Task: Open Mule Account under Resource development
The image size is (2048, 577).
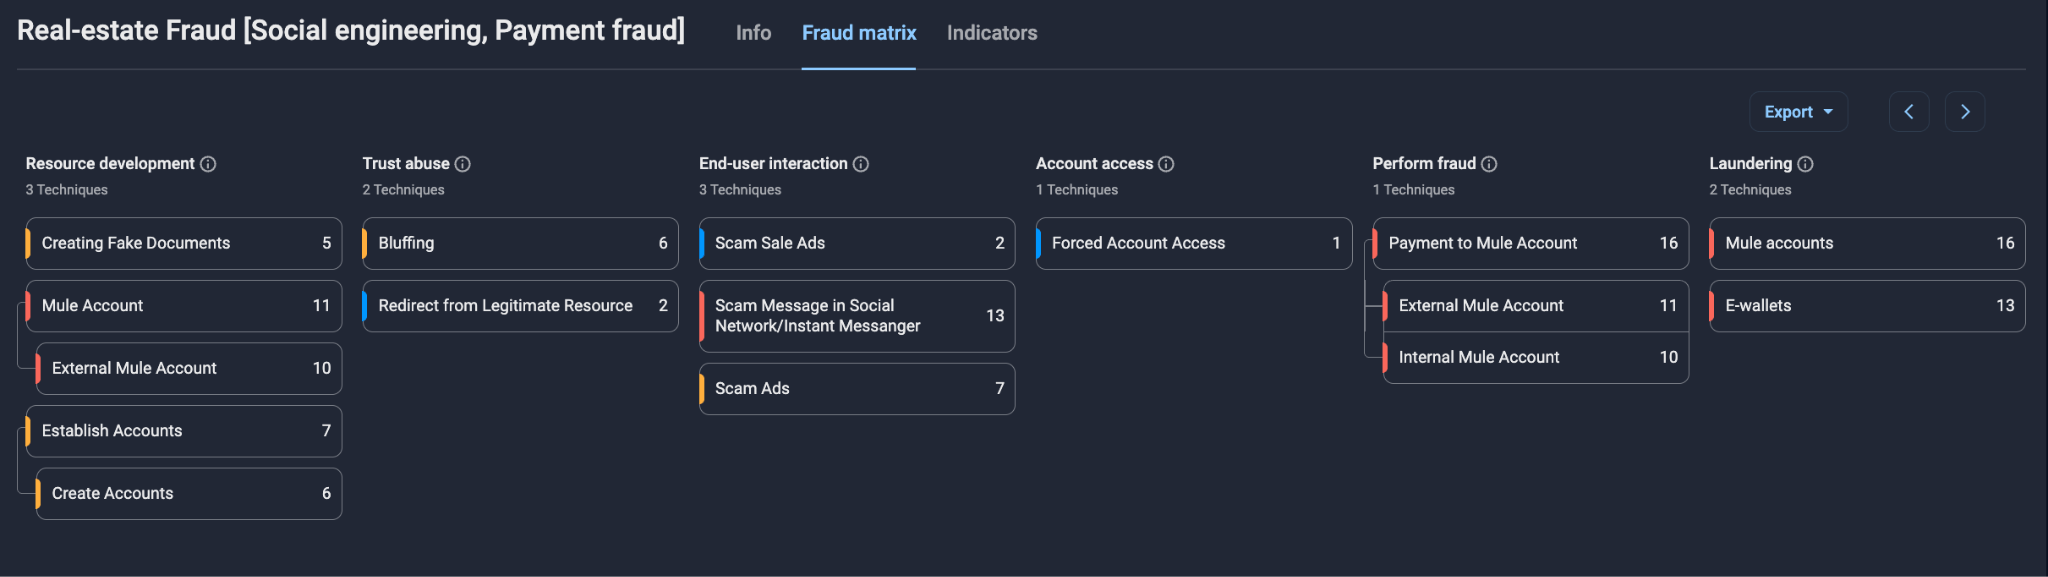Action: pyautogui.click(x=184, y=306)
